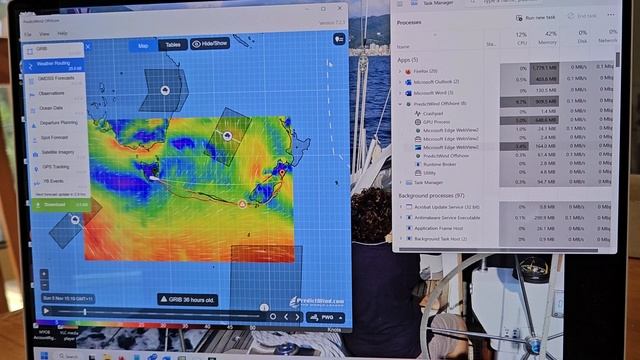640x360 pixels.
Task: Click the Task Manager vertical scrollbar
Action: pos(617,59)
